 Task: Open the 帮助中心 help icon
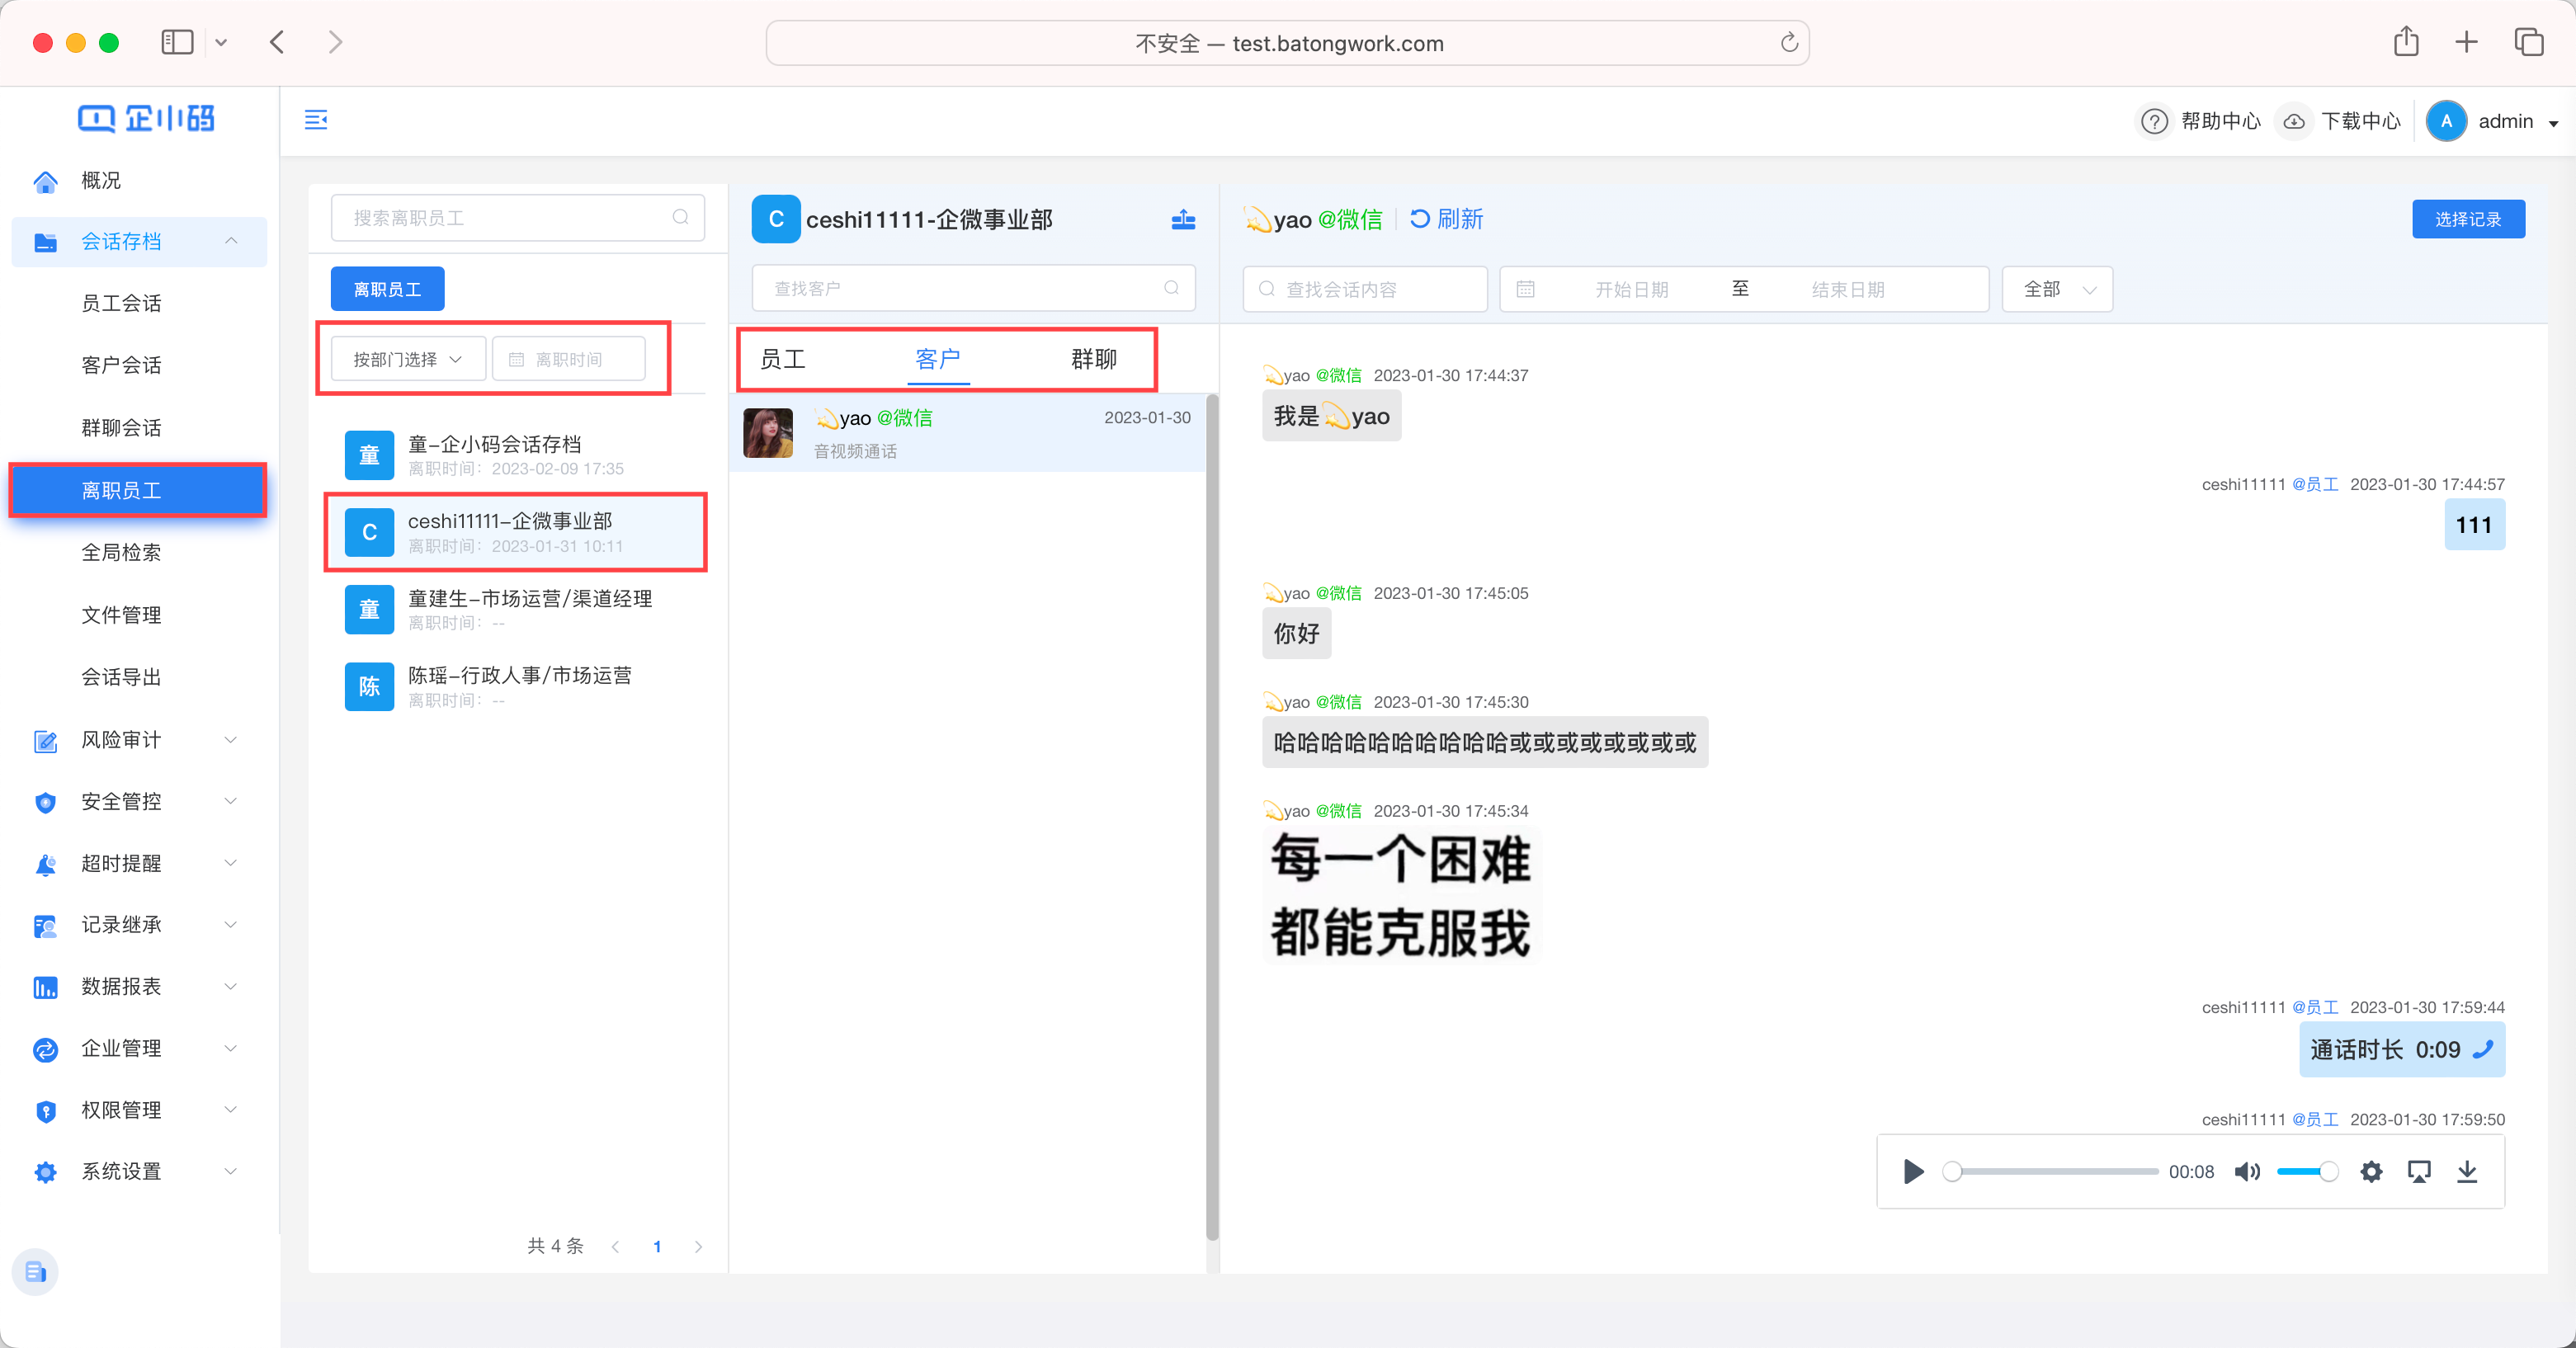pos(2153,121)
